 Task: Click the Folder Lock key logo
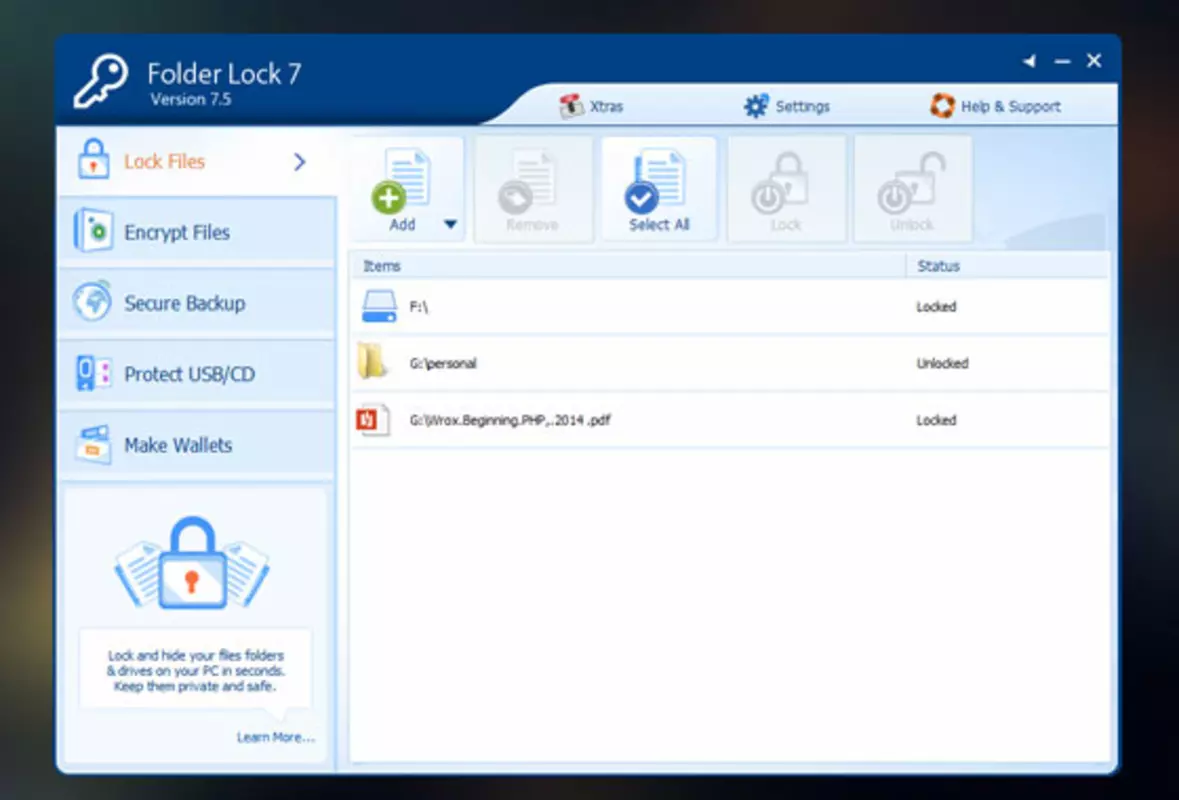[101, 80]
